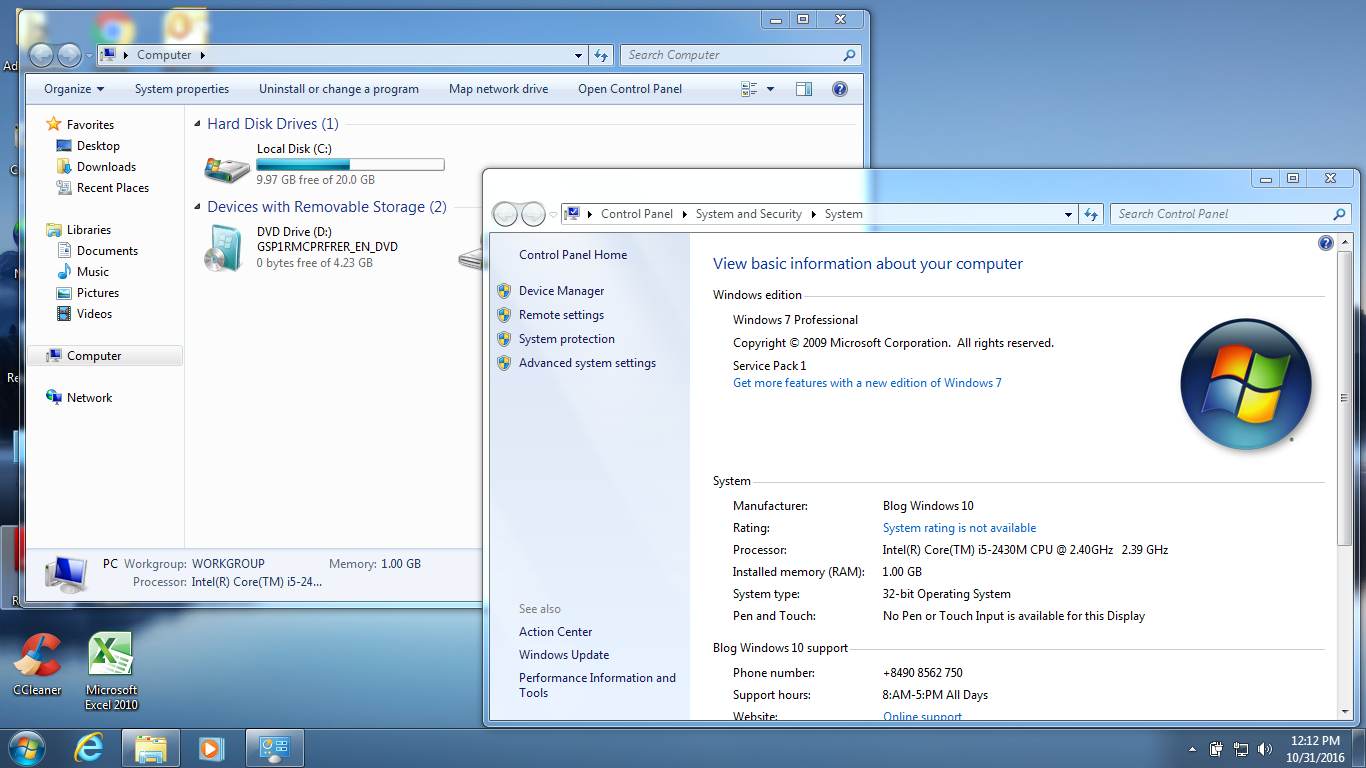1366x768 pixels.
Task: Expand arrow after Computer breadcrumb
Action: click(203, 55)
